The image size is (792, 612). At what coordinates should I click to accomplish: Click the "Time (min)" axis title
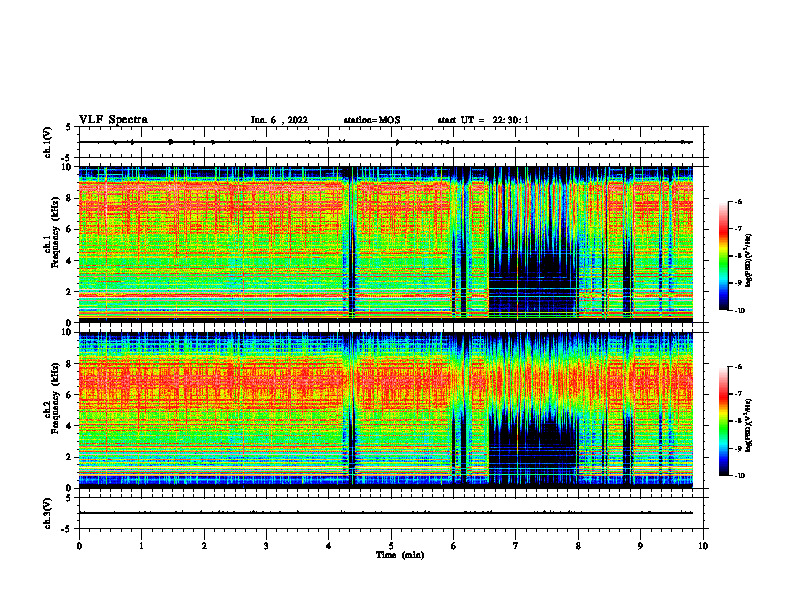(x=400, y=555)
